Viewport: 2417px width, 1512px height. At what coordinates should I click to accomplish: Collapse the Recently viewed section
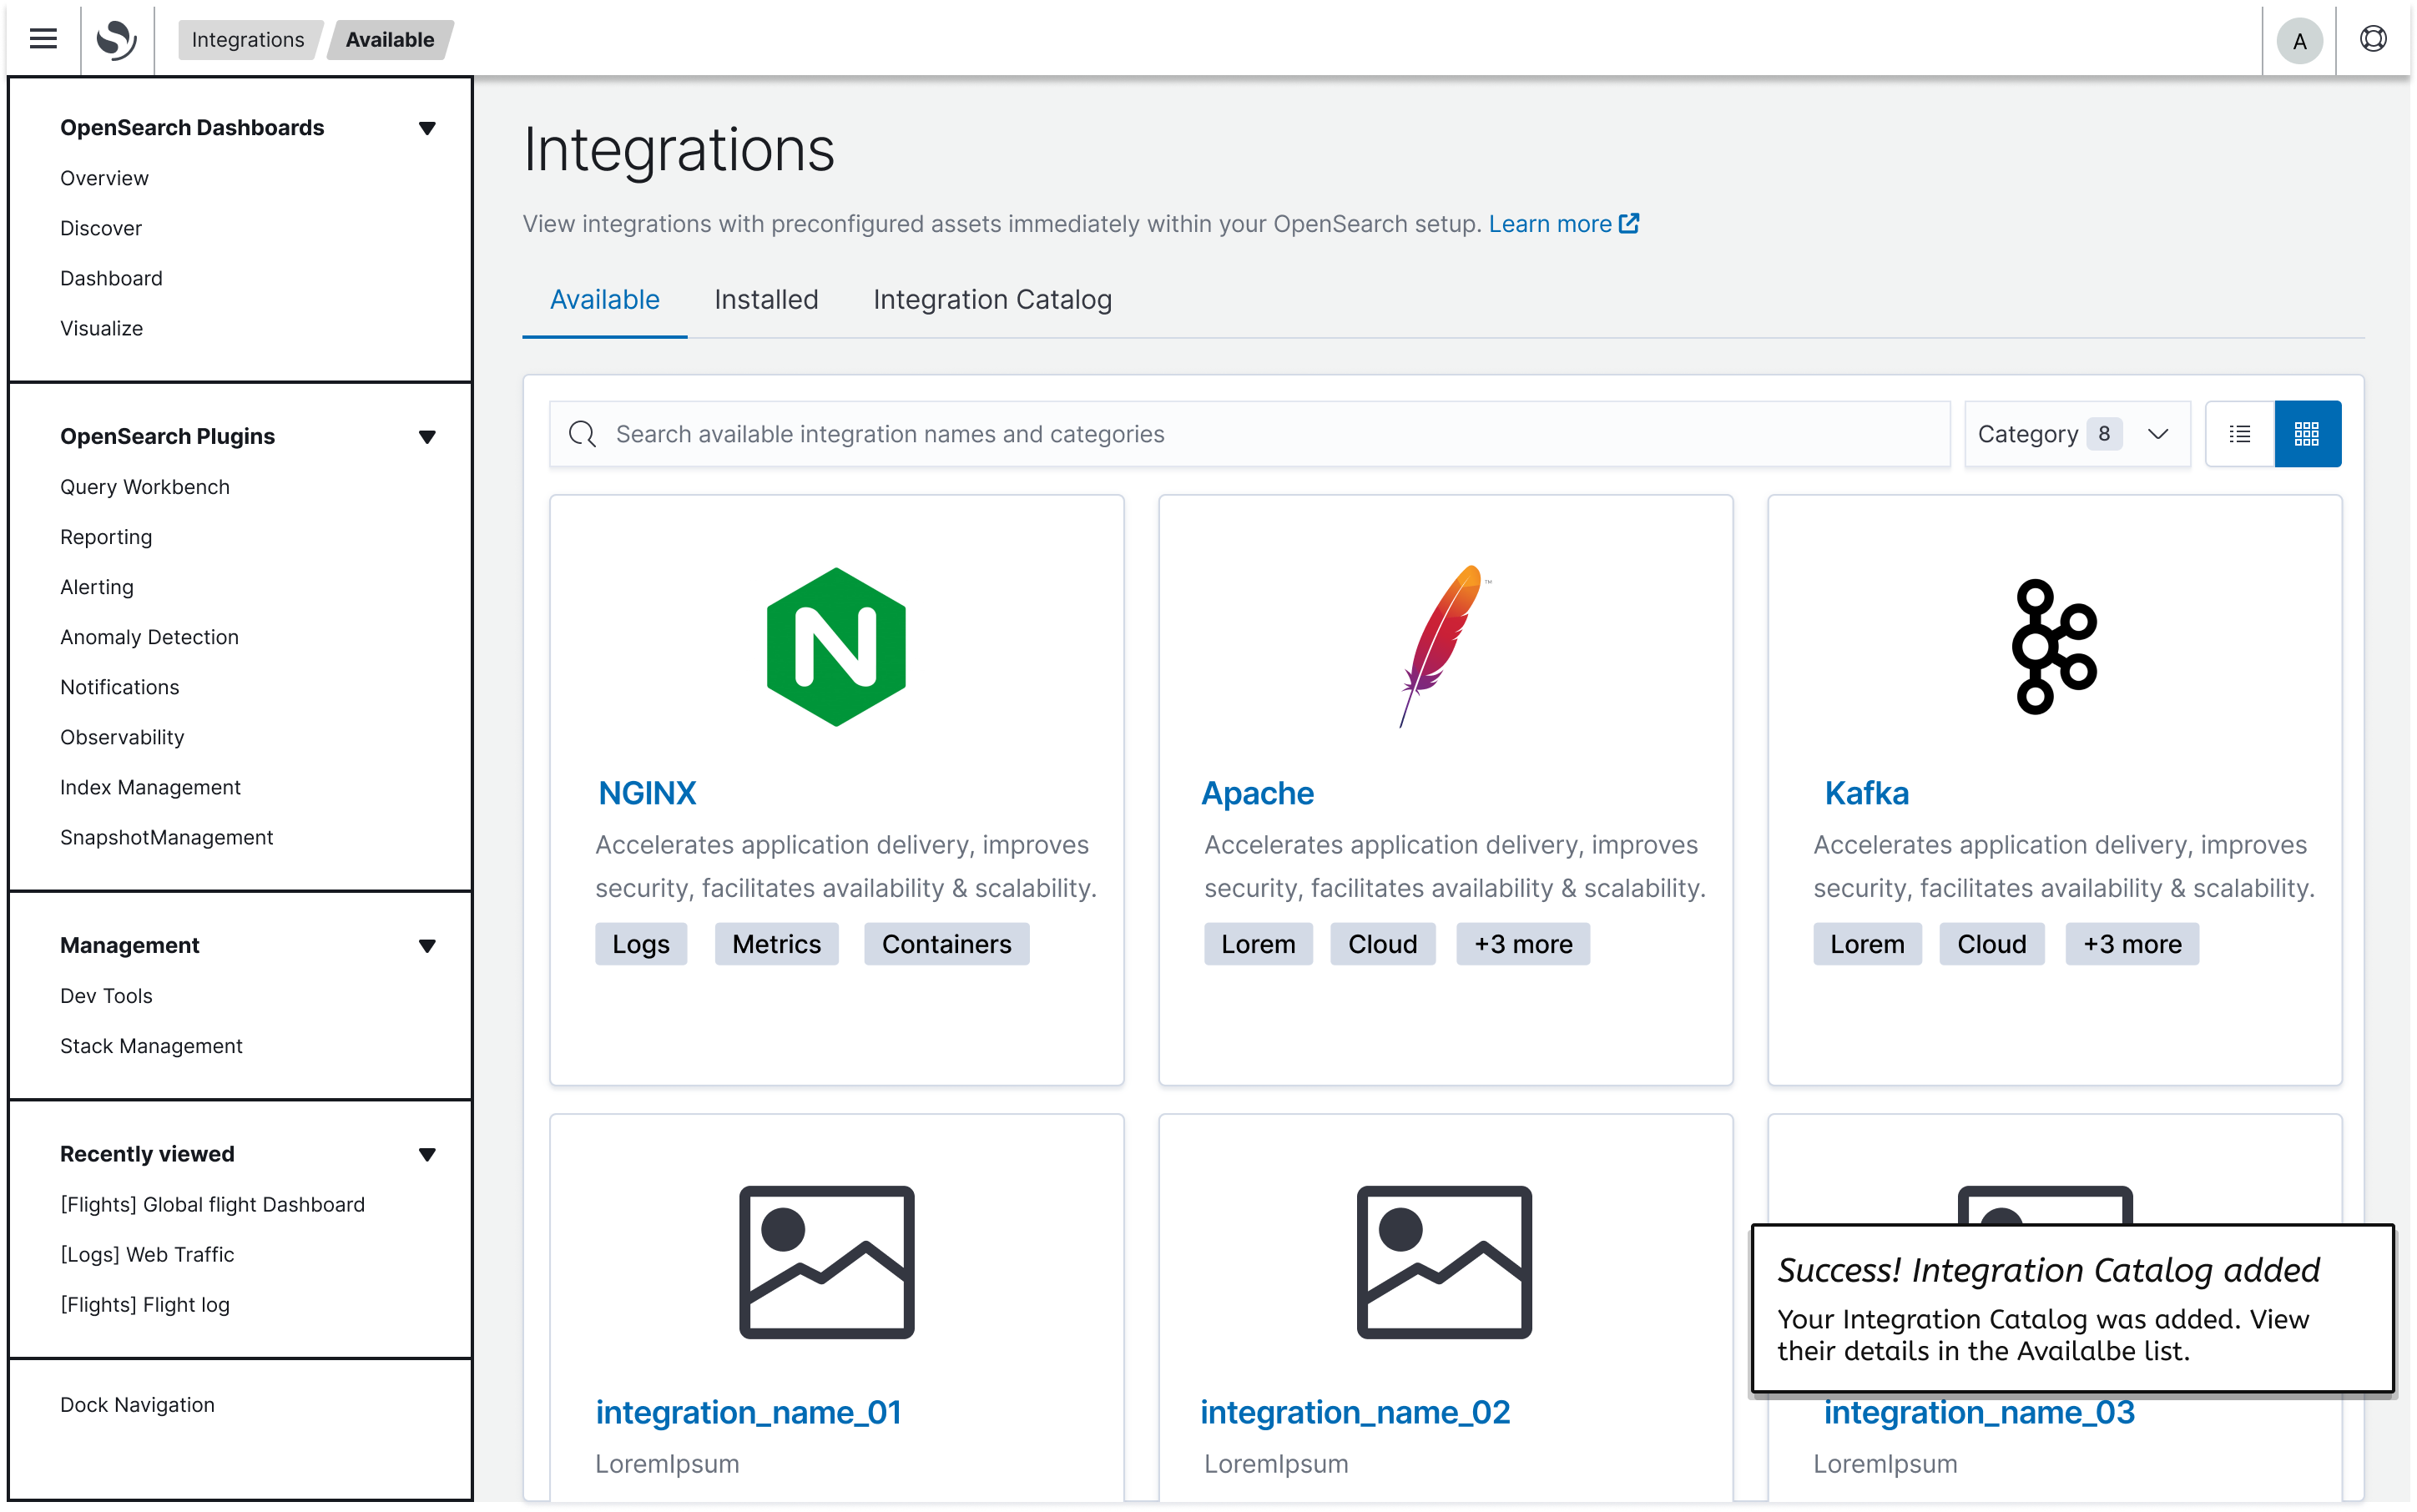coord(428,1153)
